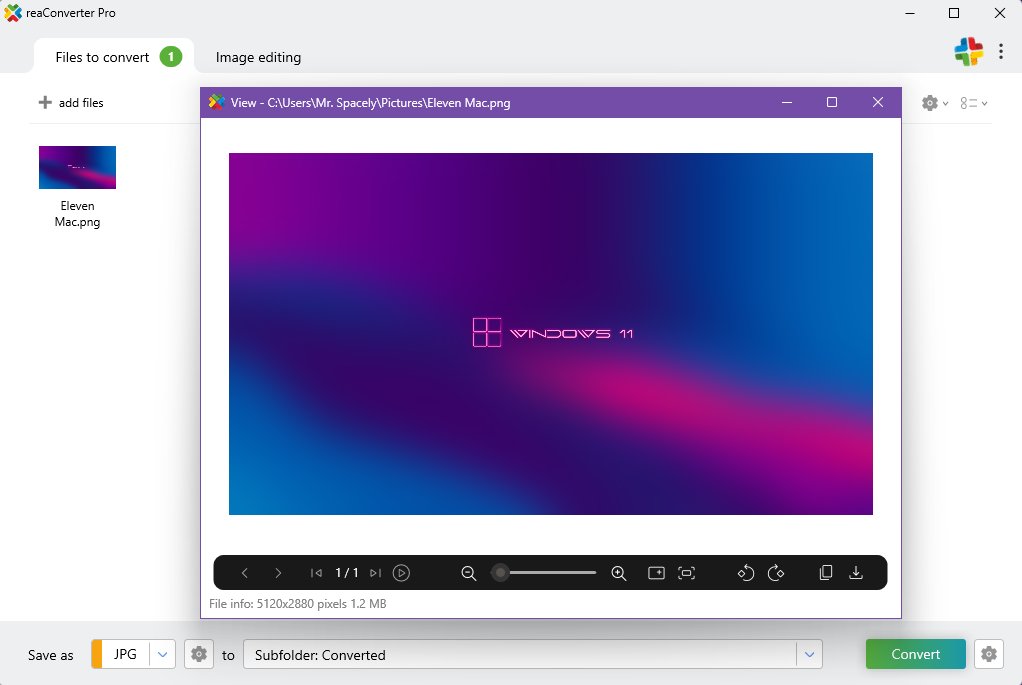The image size is (1022, 685).
Task: Zoom out using magnifier minus icon
Action: (469, 573)
